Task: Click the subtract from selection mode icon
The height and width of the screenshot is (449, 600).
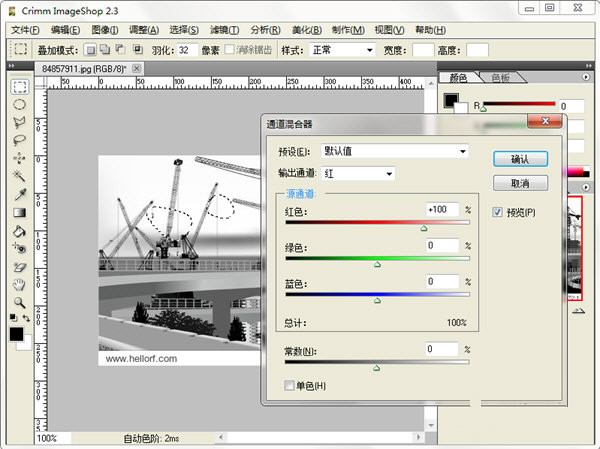Action: [121, 49]
